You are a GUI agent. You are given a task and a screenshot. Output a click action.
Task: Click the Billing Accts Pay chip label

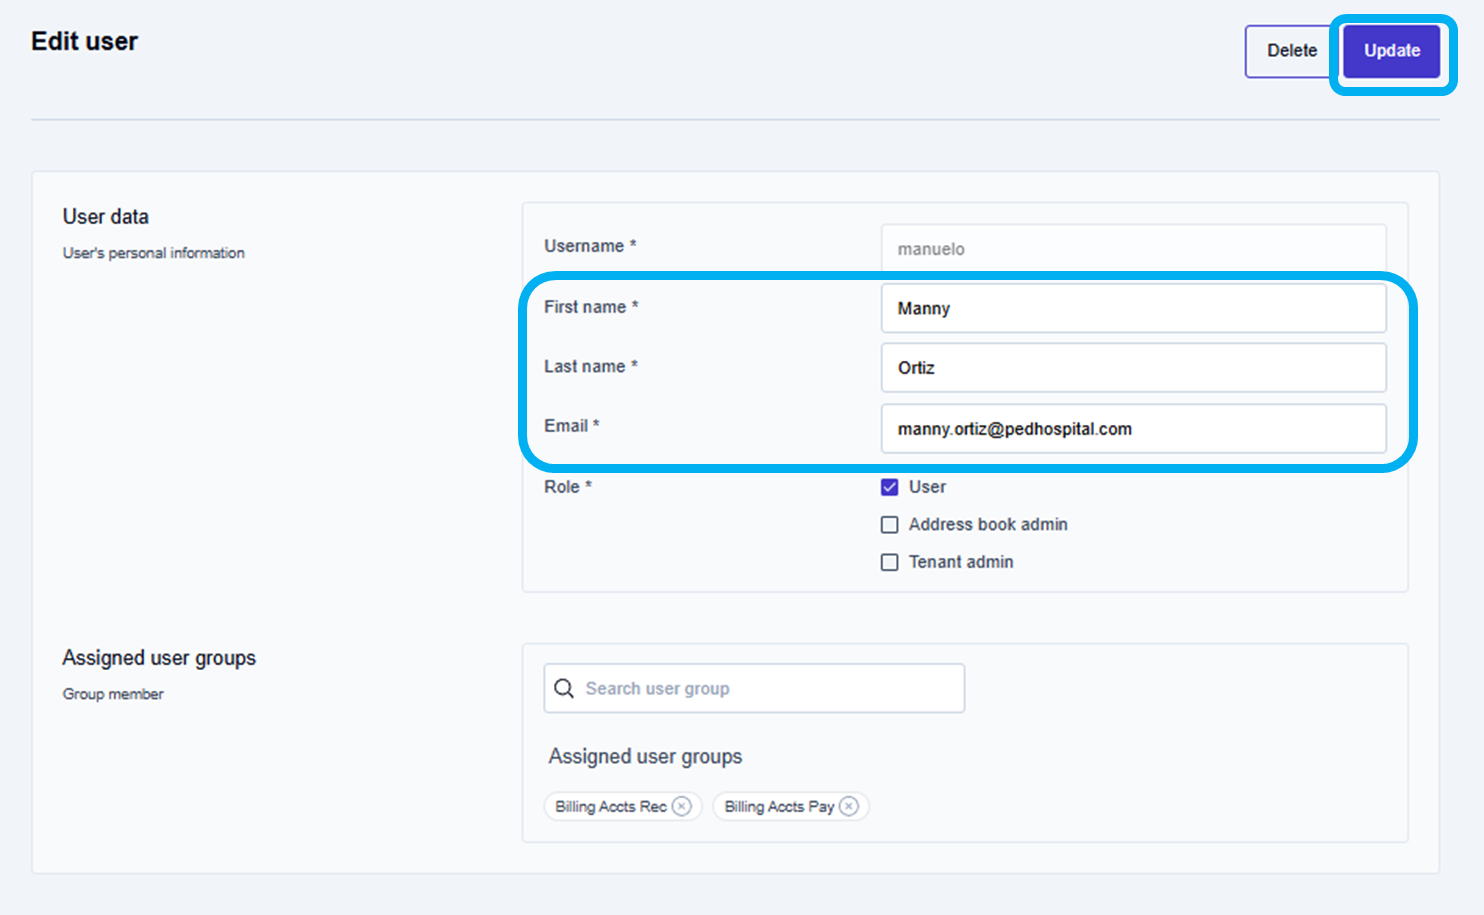(779, 807)
